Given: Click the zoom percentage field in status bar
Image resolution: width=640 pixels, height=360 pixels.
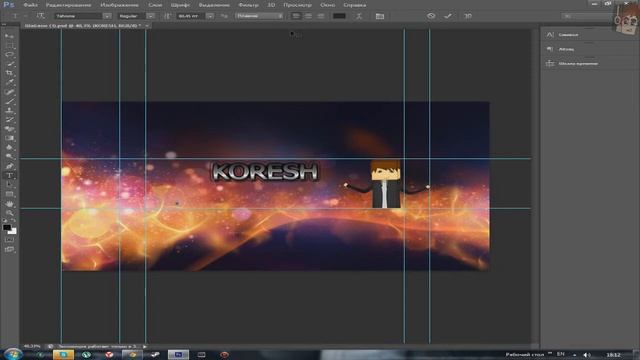Looking at the screenshot, I should (x=31, y=347).
